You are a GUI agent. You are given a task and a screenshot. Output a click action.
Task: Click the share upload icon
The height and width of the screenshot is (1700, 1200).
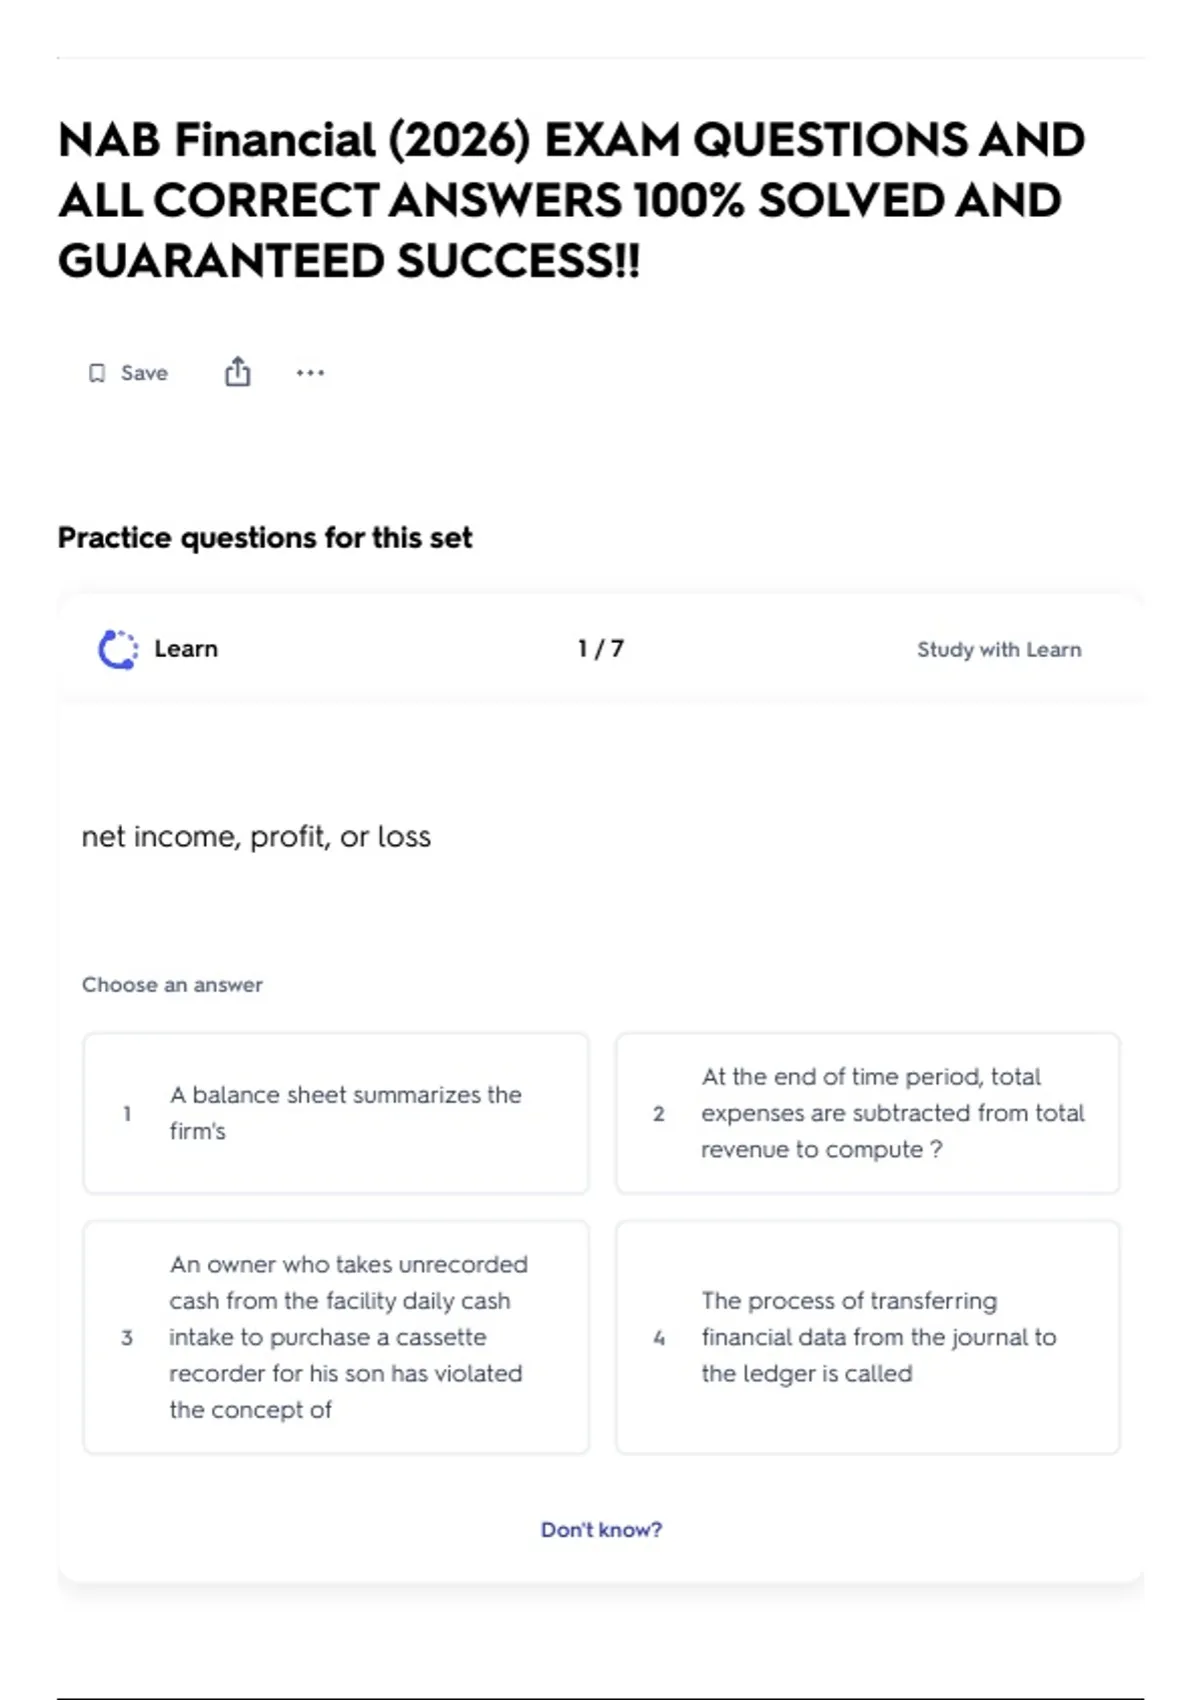tap(237, 372)
